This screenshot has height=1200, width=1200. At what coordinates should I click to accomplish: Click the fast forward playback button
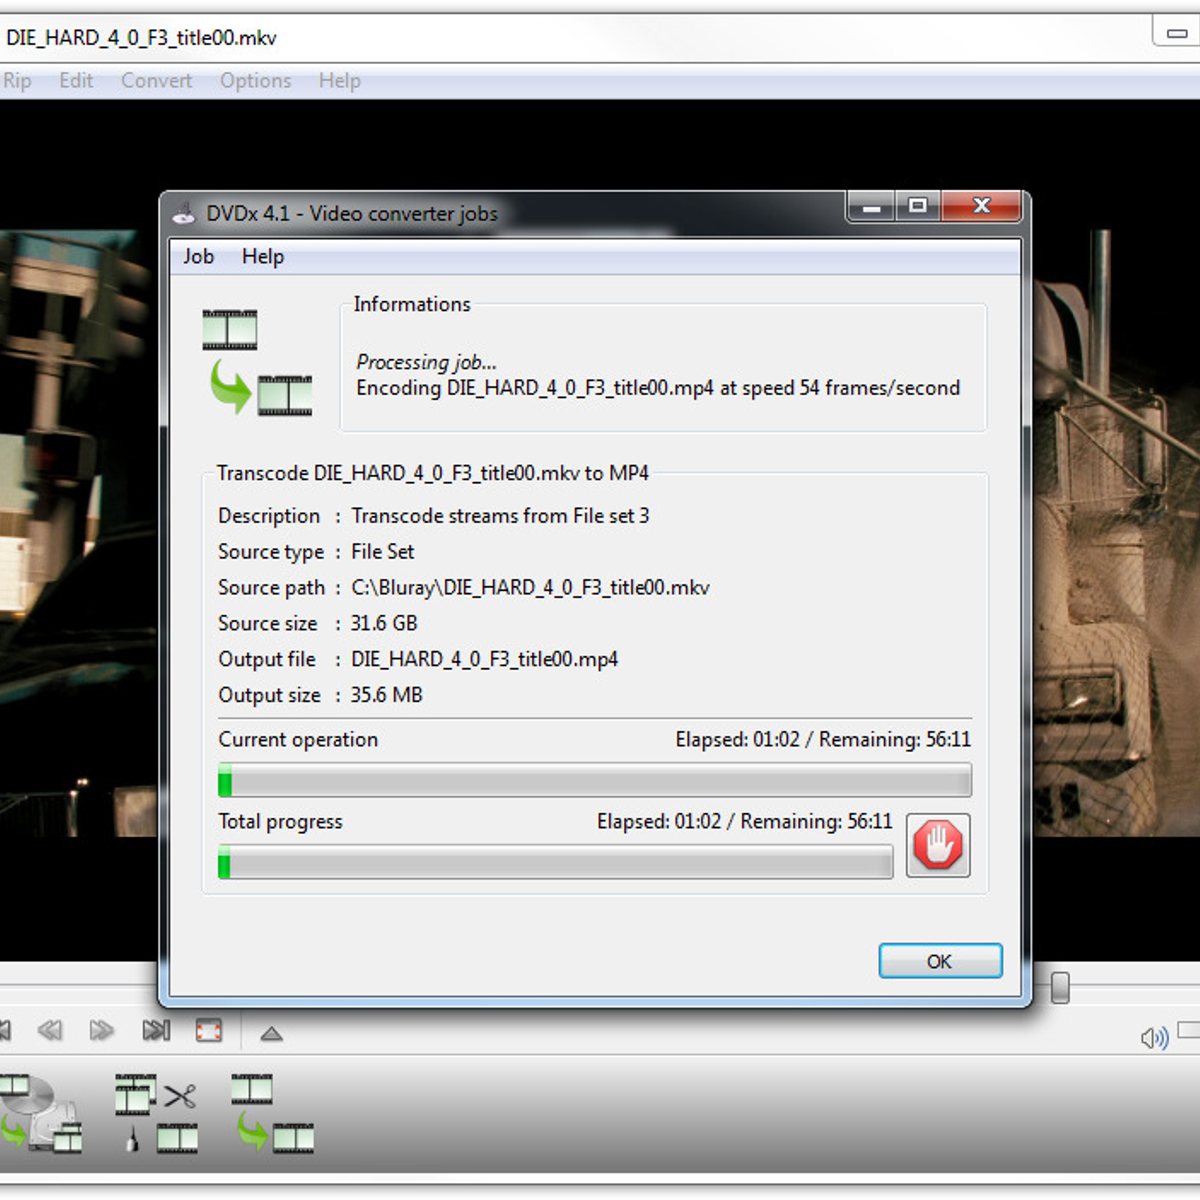click(101, 1030)
